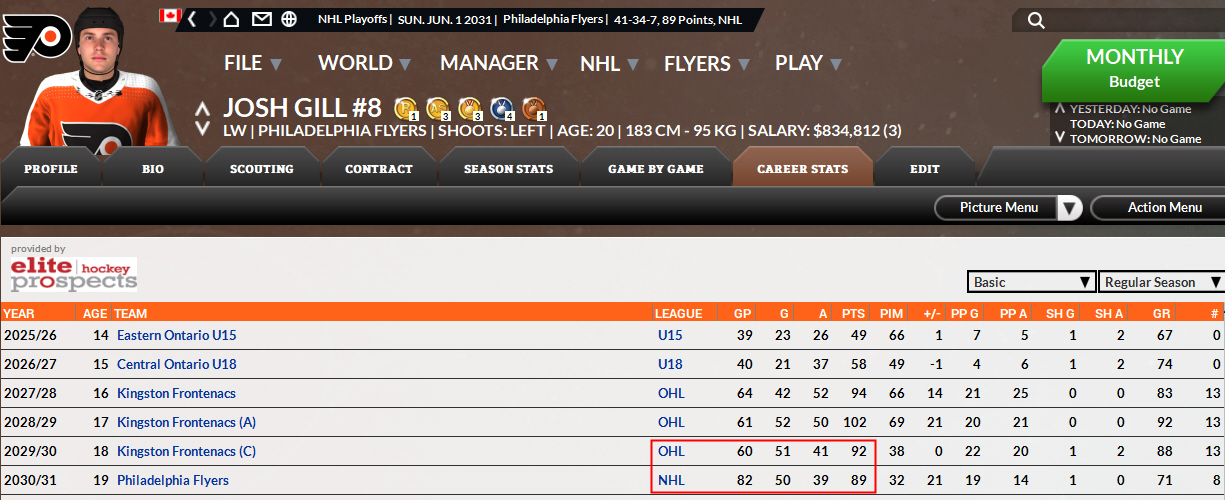The height and width of the screenshot is (500, 1225).
Task: Go to next player with down arrow
Action: tap(202, 129)
